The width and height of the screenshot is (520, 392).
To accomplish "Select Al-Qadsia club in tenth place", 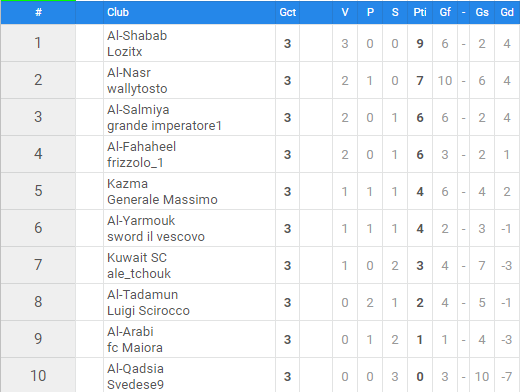I will coord(135,369).
